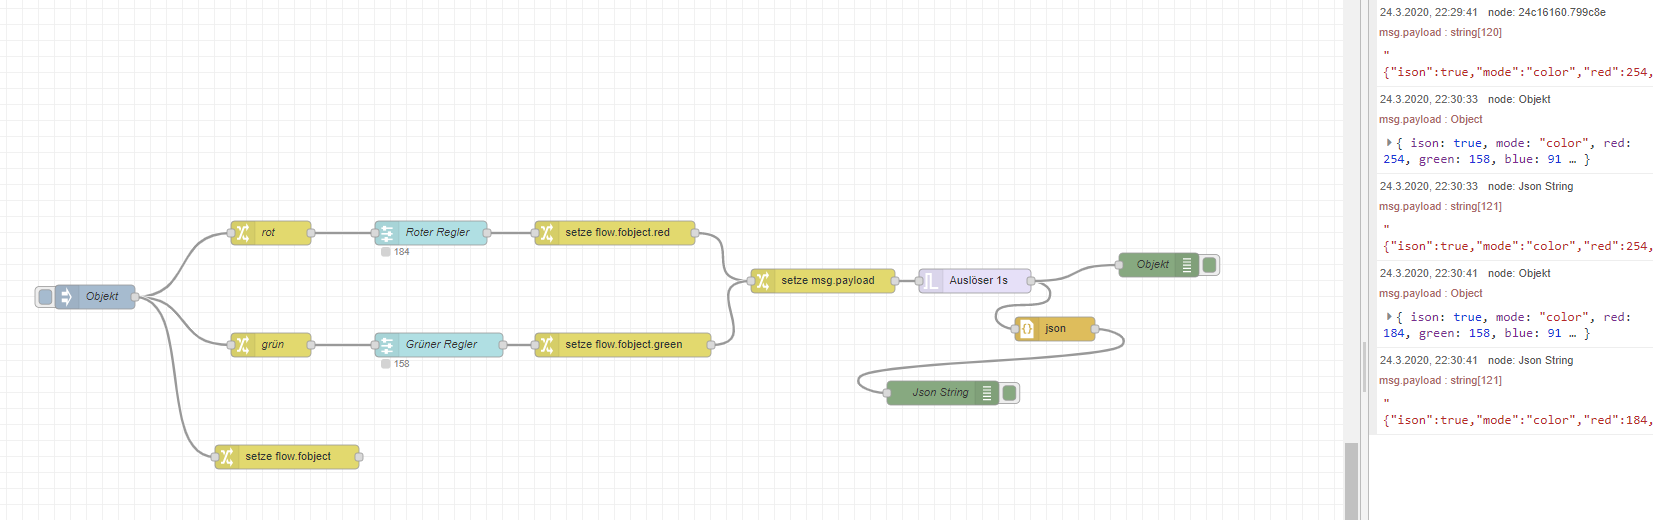Select the 'Json String' debug node label

tap(940, 393)
